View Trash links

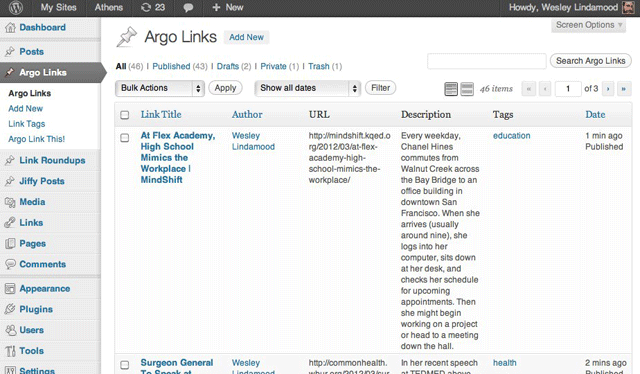319,66
